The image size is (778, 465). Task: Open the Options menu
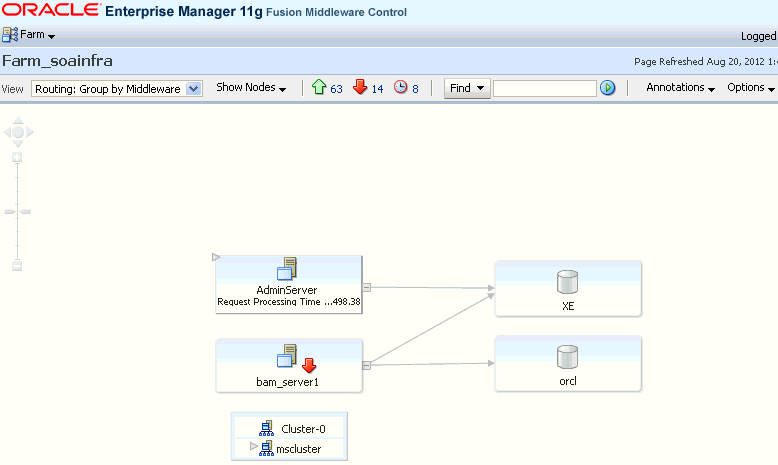click(751, 87)
